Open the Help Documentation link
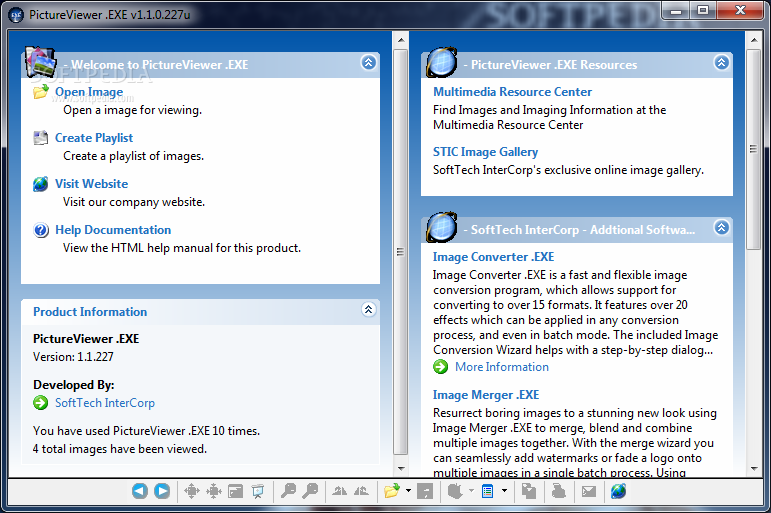The height and width of the screenshot is (513, 771). click(x=113, y=230)
